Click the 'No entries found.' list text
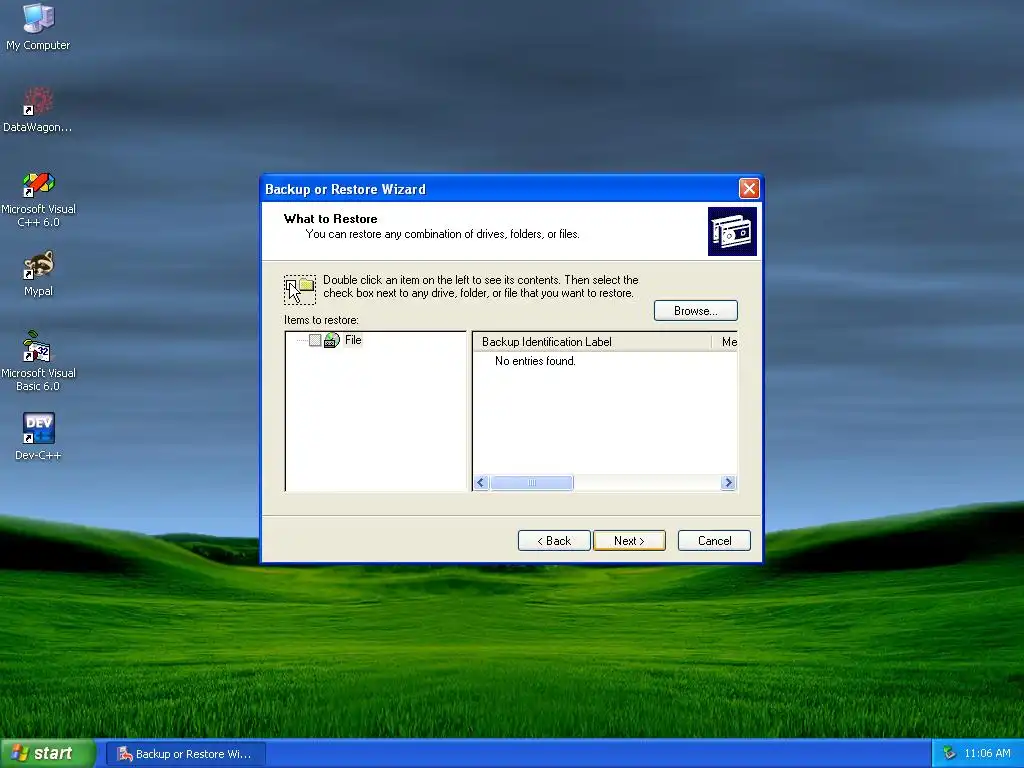 pos(535,361)
